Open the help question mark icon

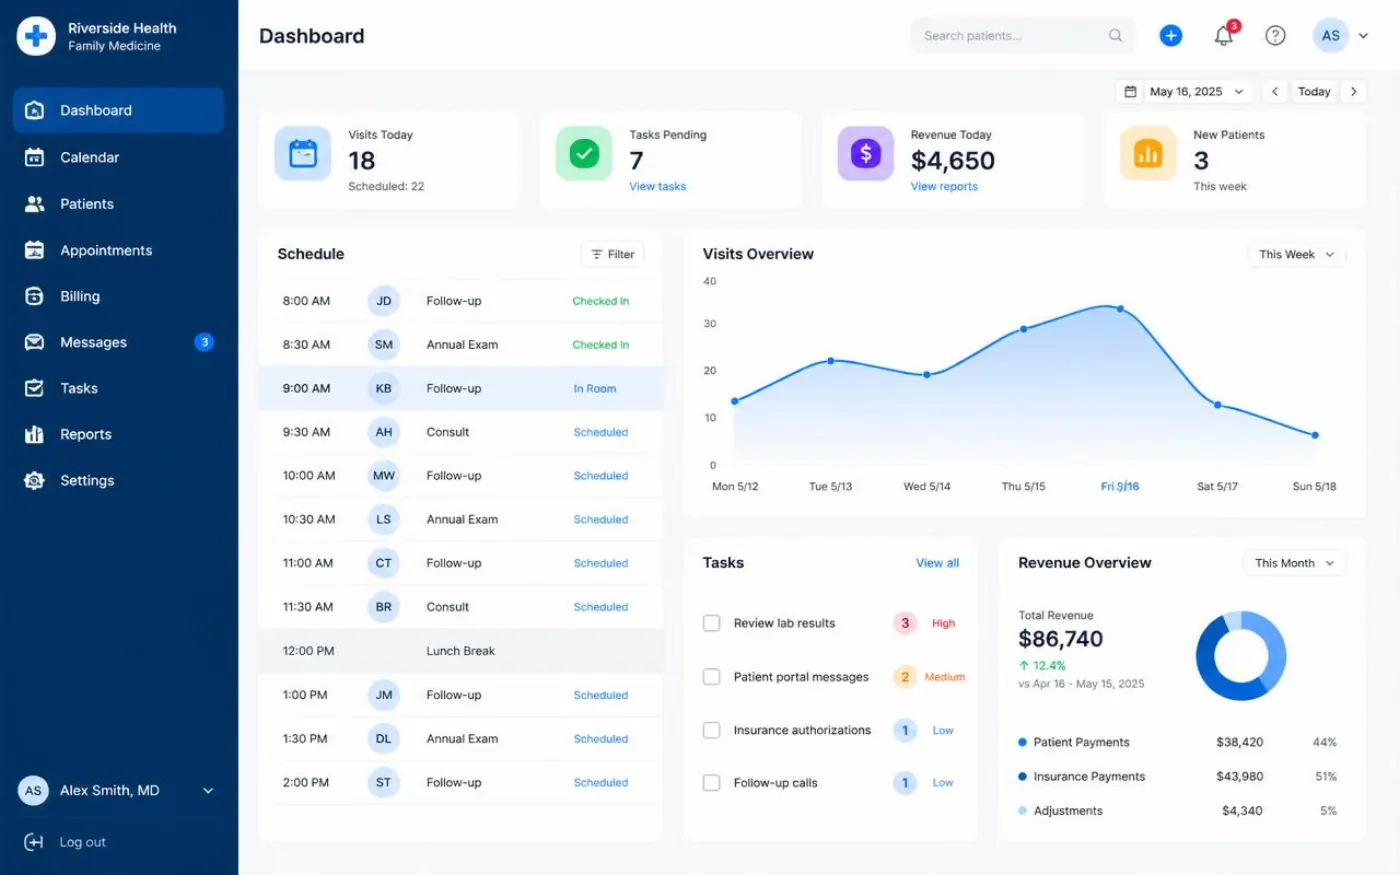pyautogui.click(x=1275, y=36)
